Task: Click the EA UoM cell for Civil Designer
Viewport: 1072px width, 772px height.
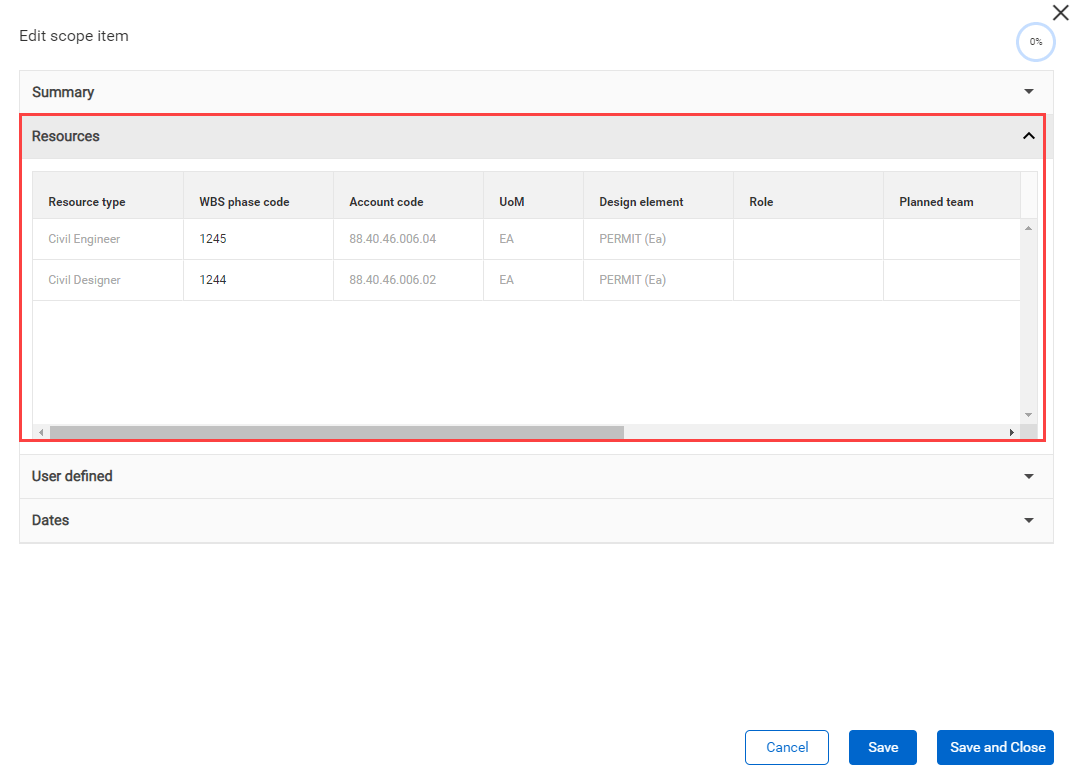Action: (533, 280)
